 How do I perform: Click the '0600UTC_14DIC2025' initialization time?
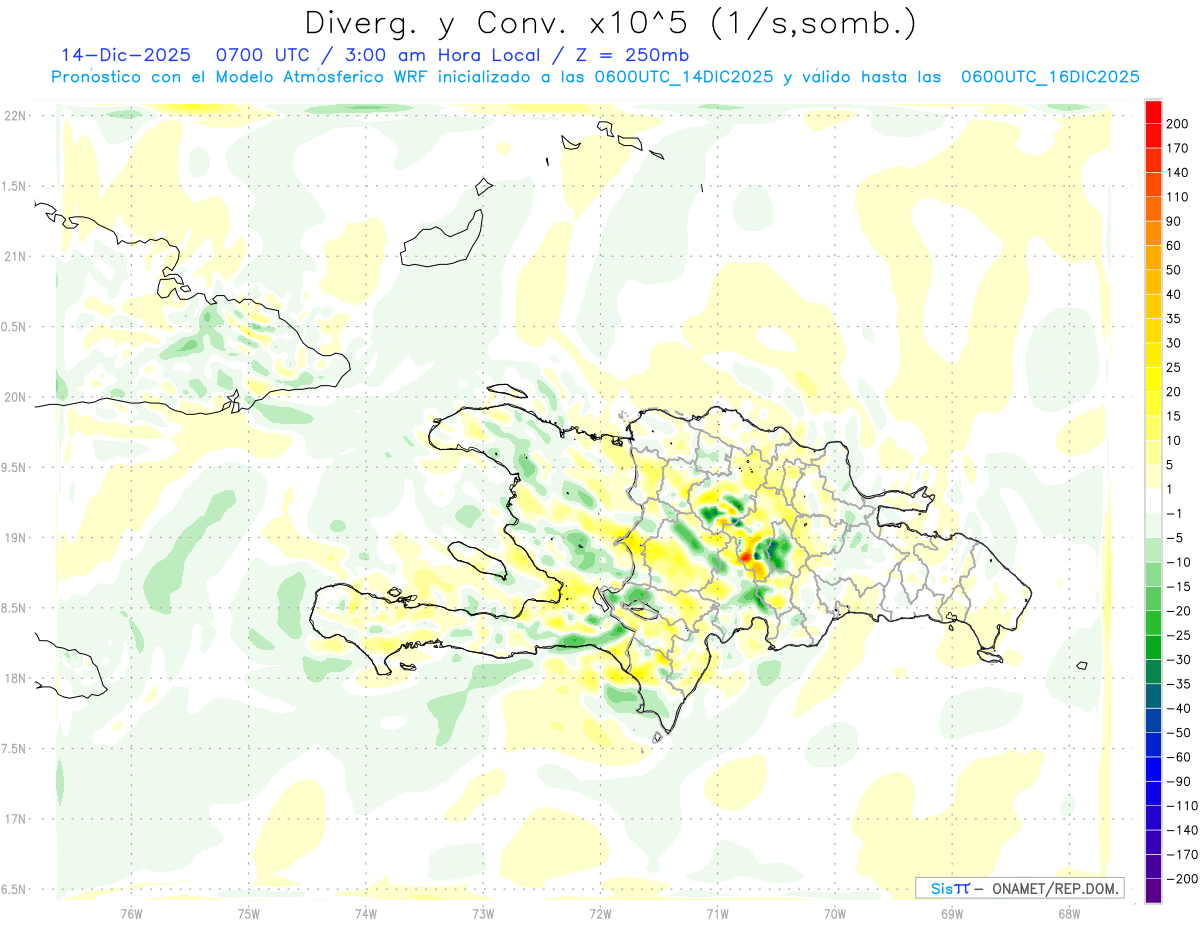tap(684, 77)
